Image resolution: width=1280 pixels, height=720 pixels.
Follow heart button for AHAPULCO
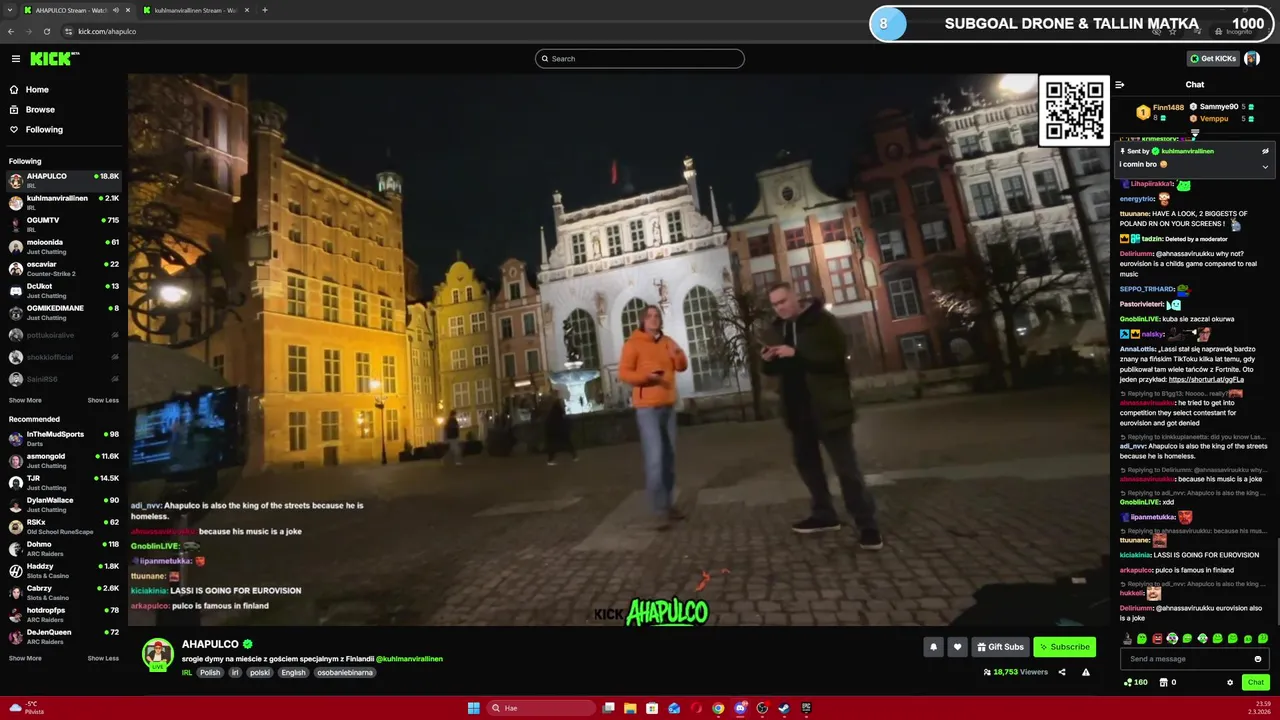[x=957, y=647]
